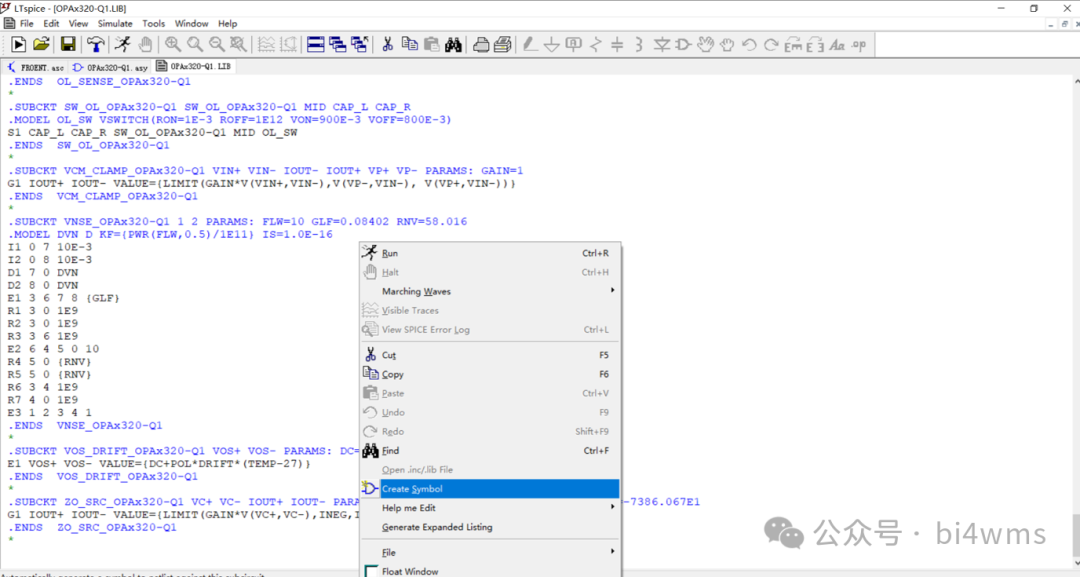Click the Zoom In magnifier icon

pyautogui.click(x=173, y=44)
